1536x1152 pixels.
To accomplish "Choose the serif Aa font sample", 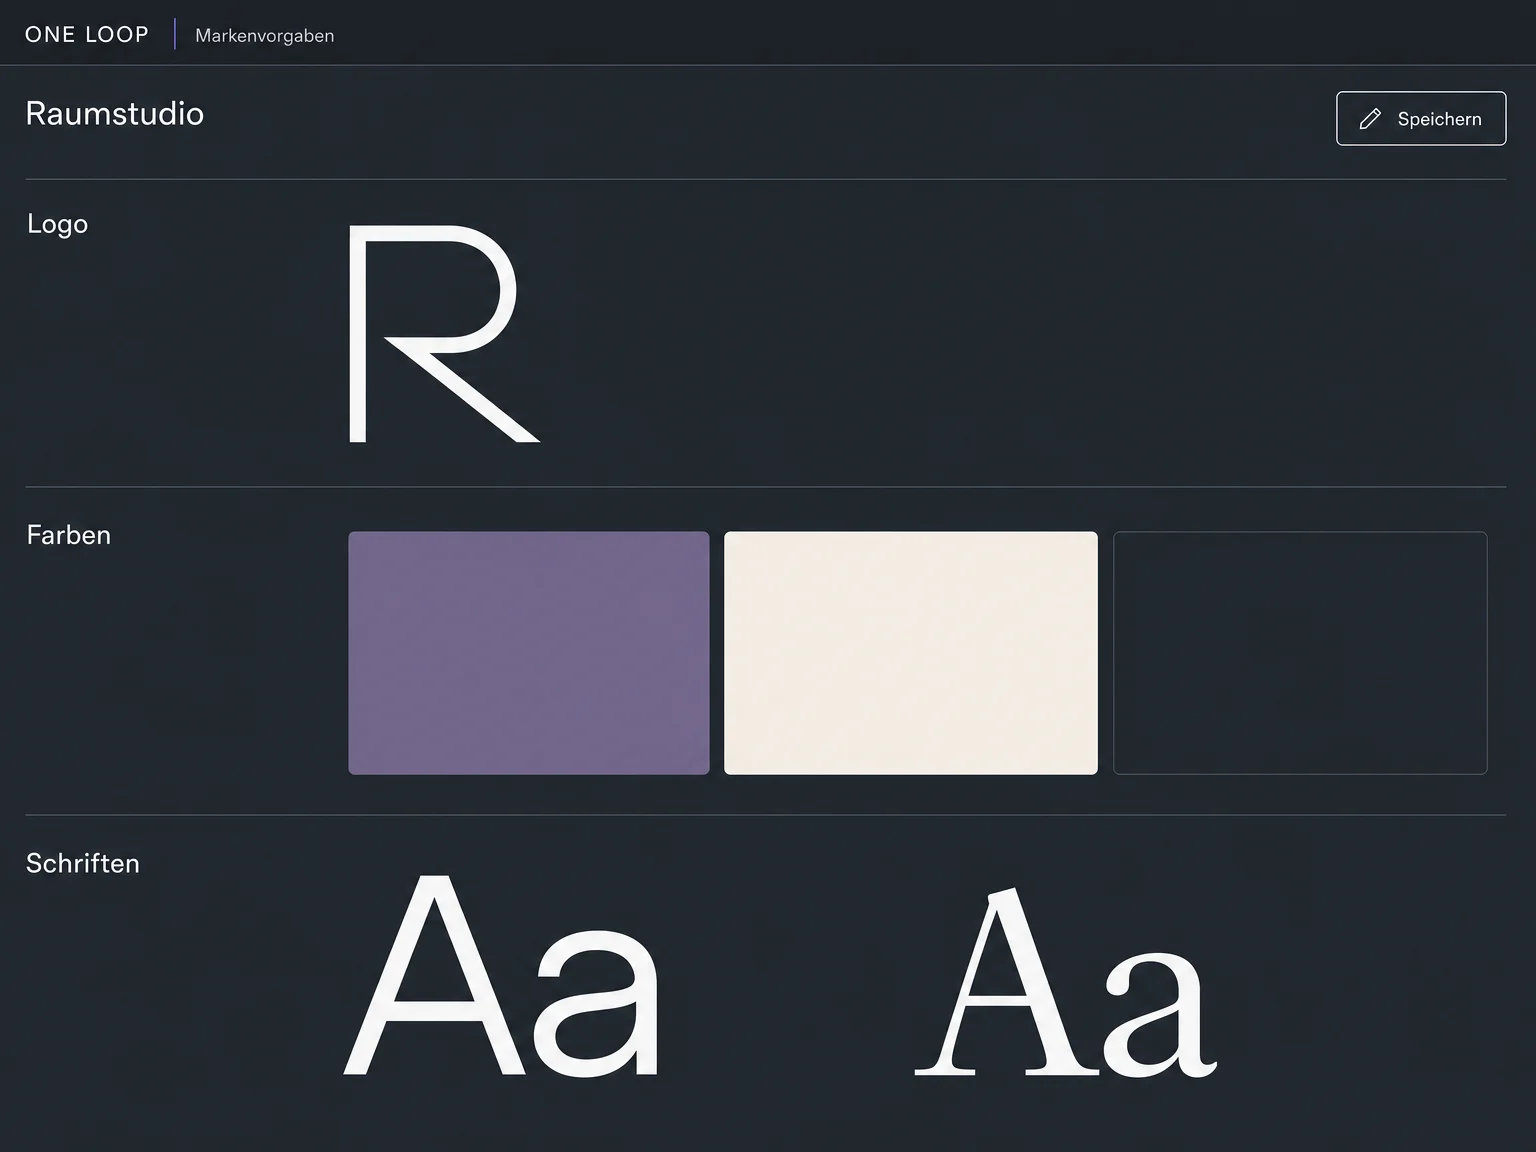I will coord(1066,982).
